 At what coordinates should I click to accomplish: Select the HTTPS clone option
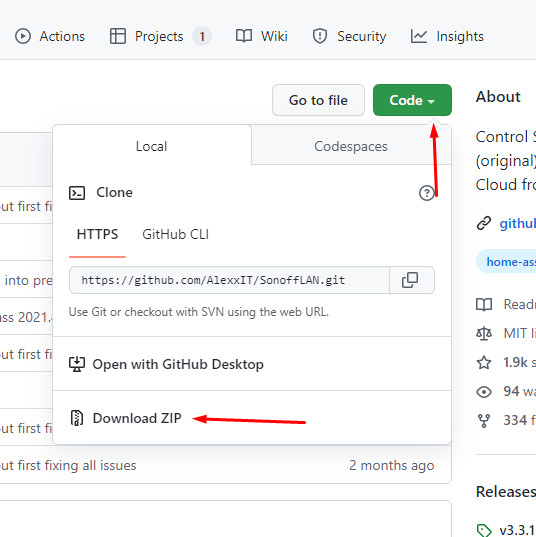pyautogui.click(x=97, y=235)
